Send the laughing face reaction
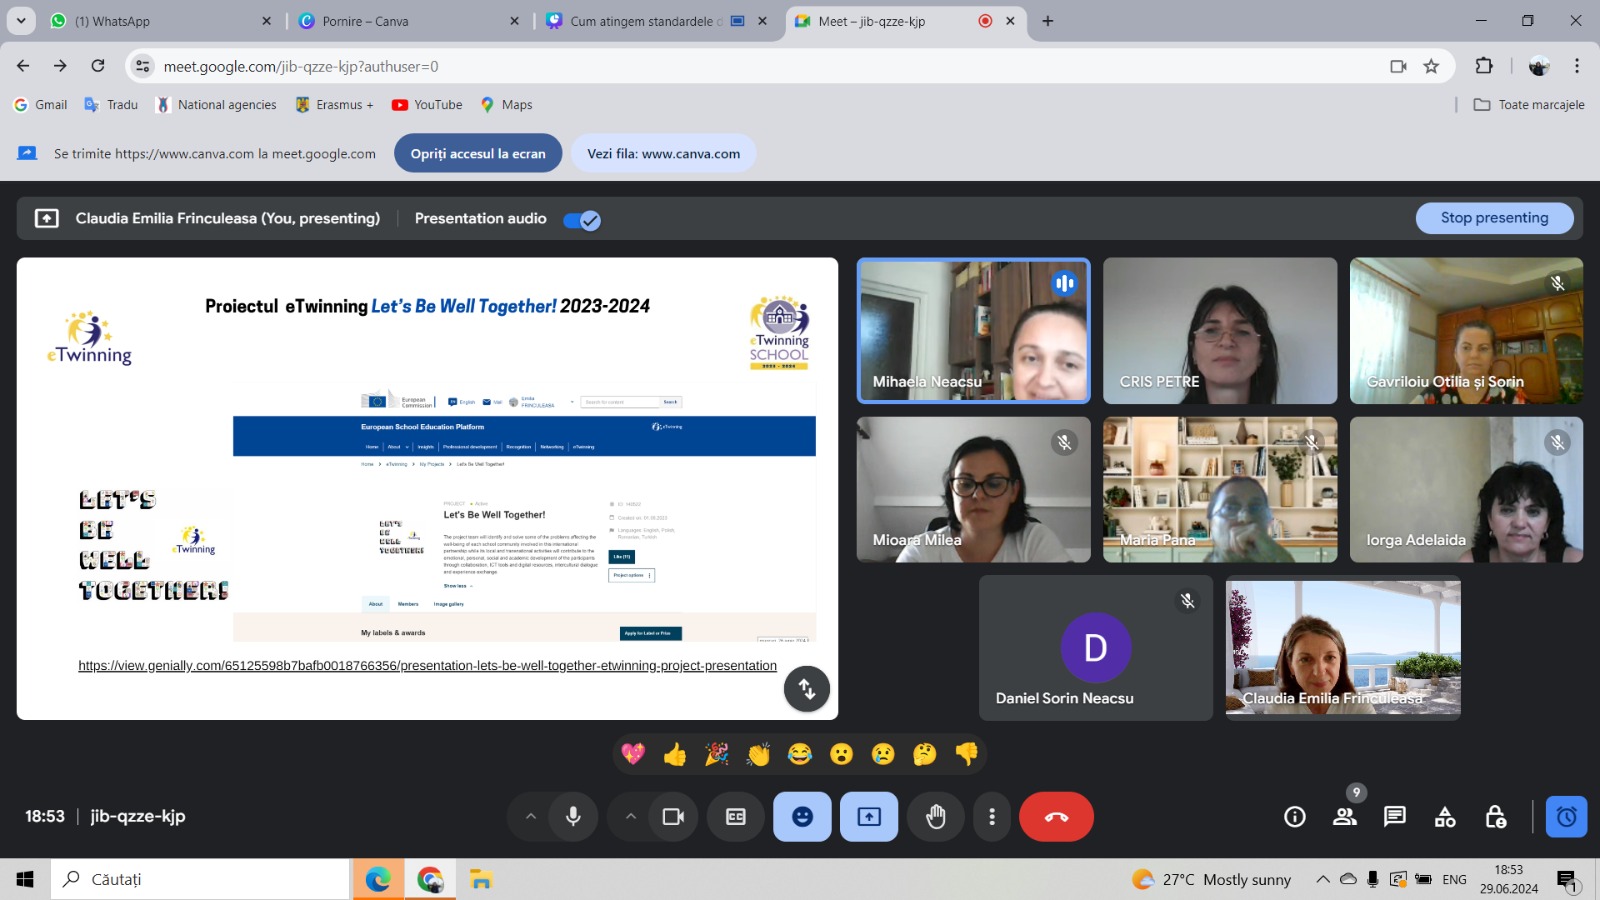The image size is (1600, 900). [x=800, y=754]
